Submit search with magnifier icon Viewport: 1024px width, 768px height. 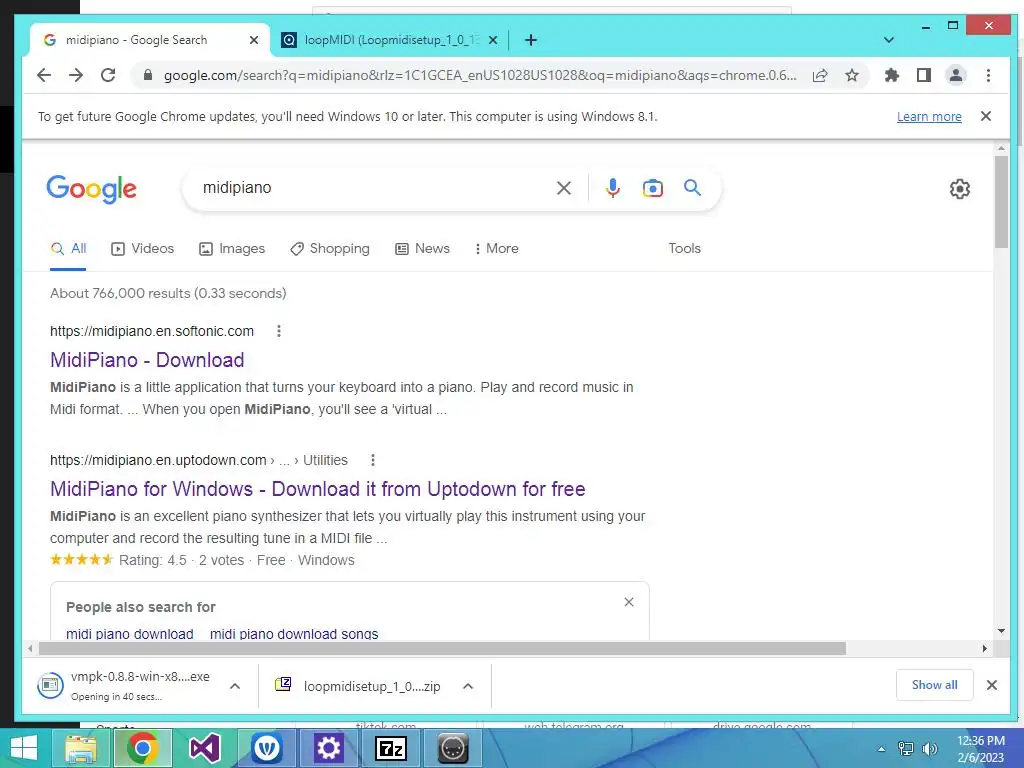[692, 188]
